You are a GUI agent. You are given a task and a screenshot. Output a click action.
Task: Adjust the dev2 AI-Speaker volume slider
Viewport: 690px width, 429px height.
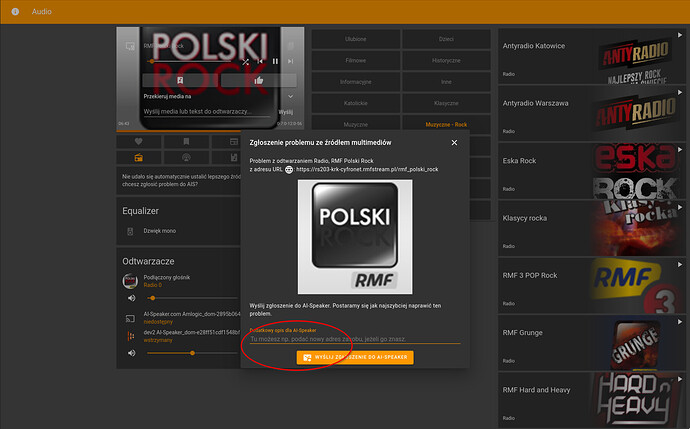click(194, 353)
